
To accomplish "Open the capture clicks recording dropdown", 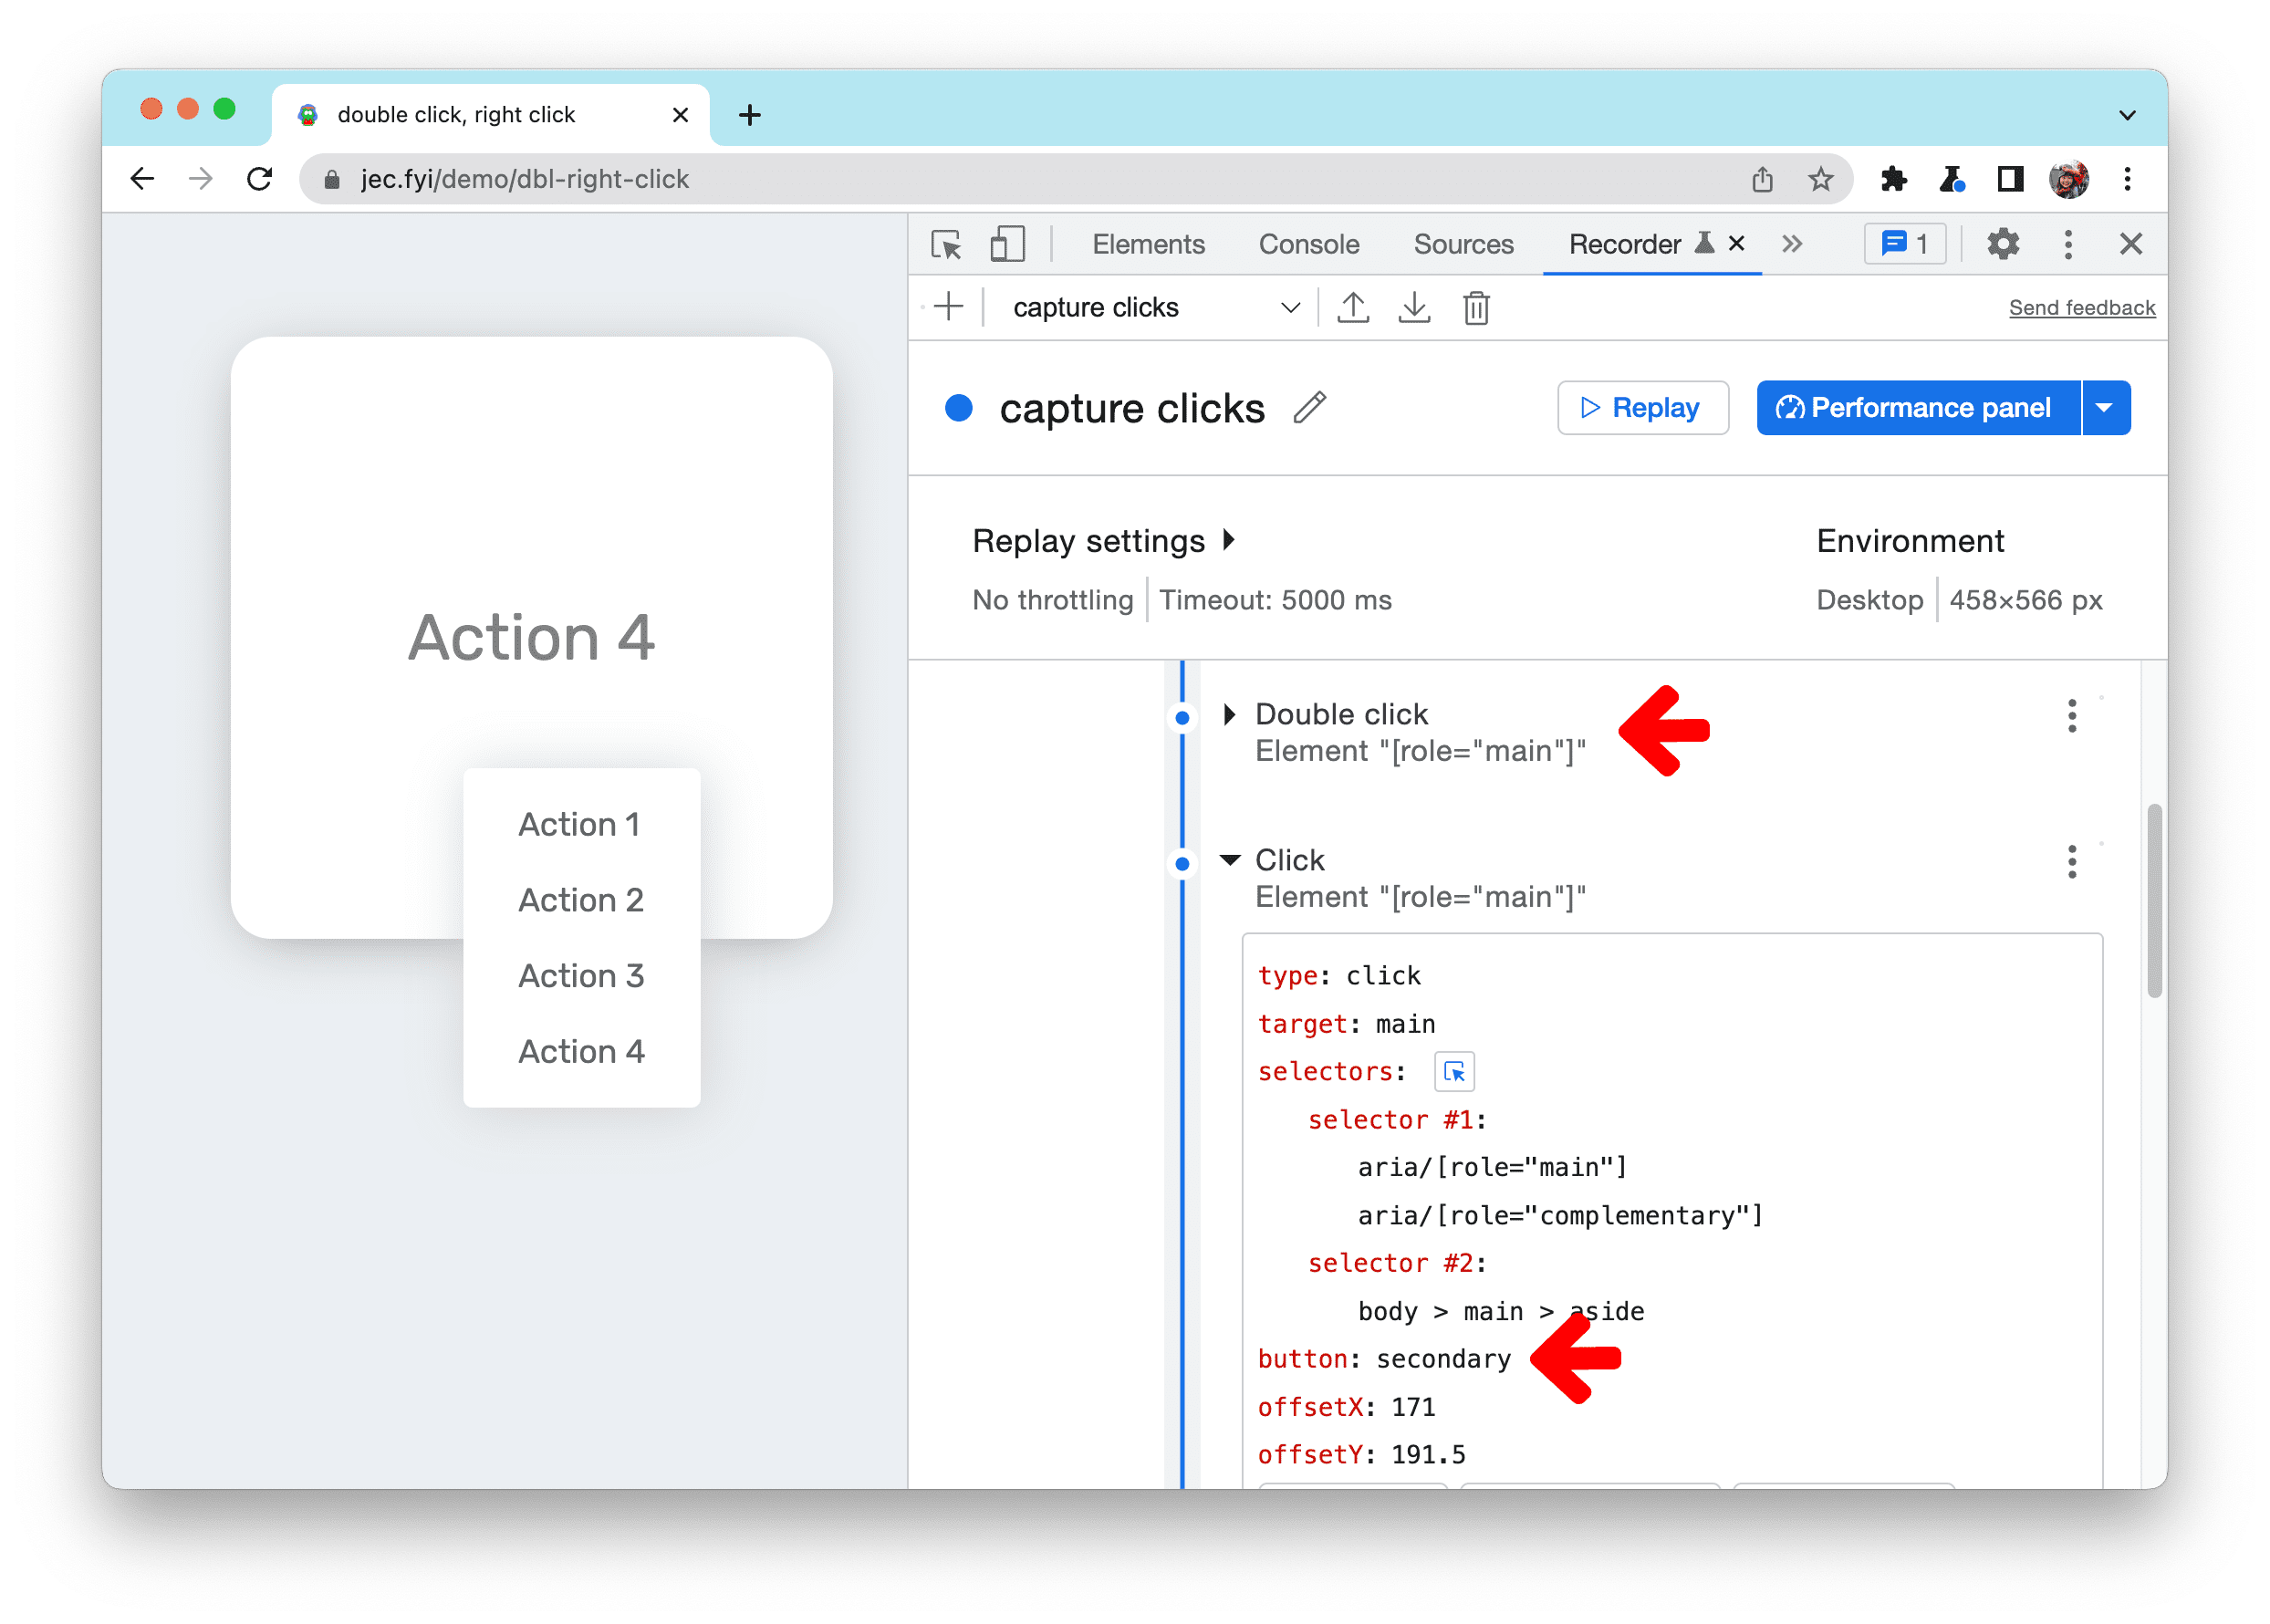I will tap(1291, 307).
